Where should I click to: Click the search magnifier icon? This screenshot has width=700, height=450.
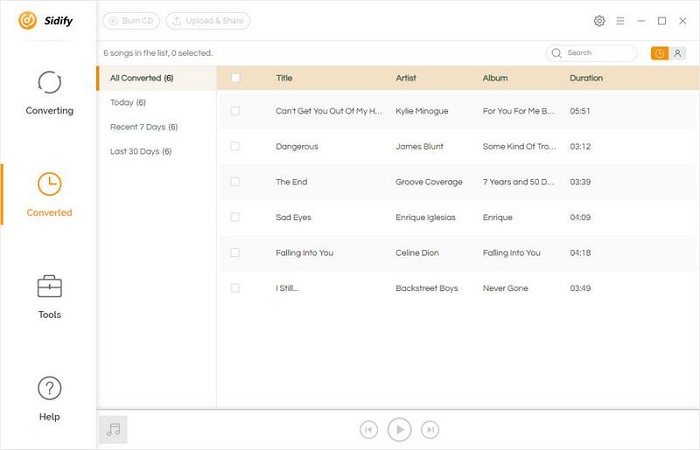tap(556, 53)
